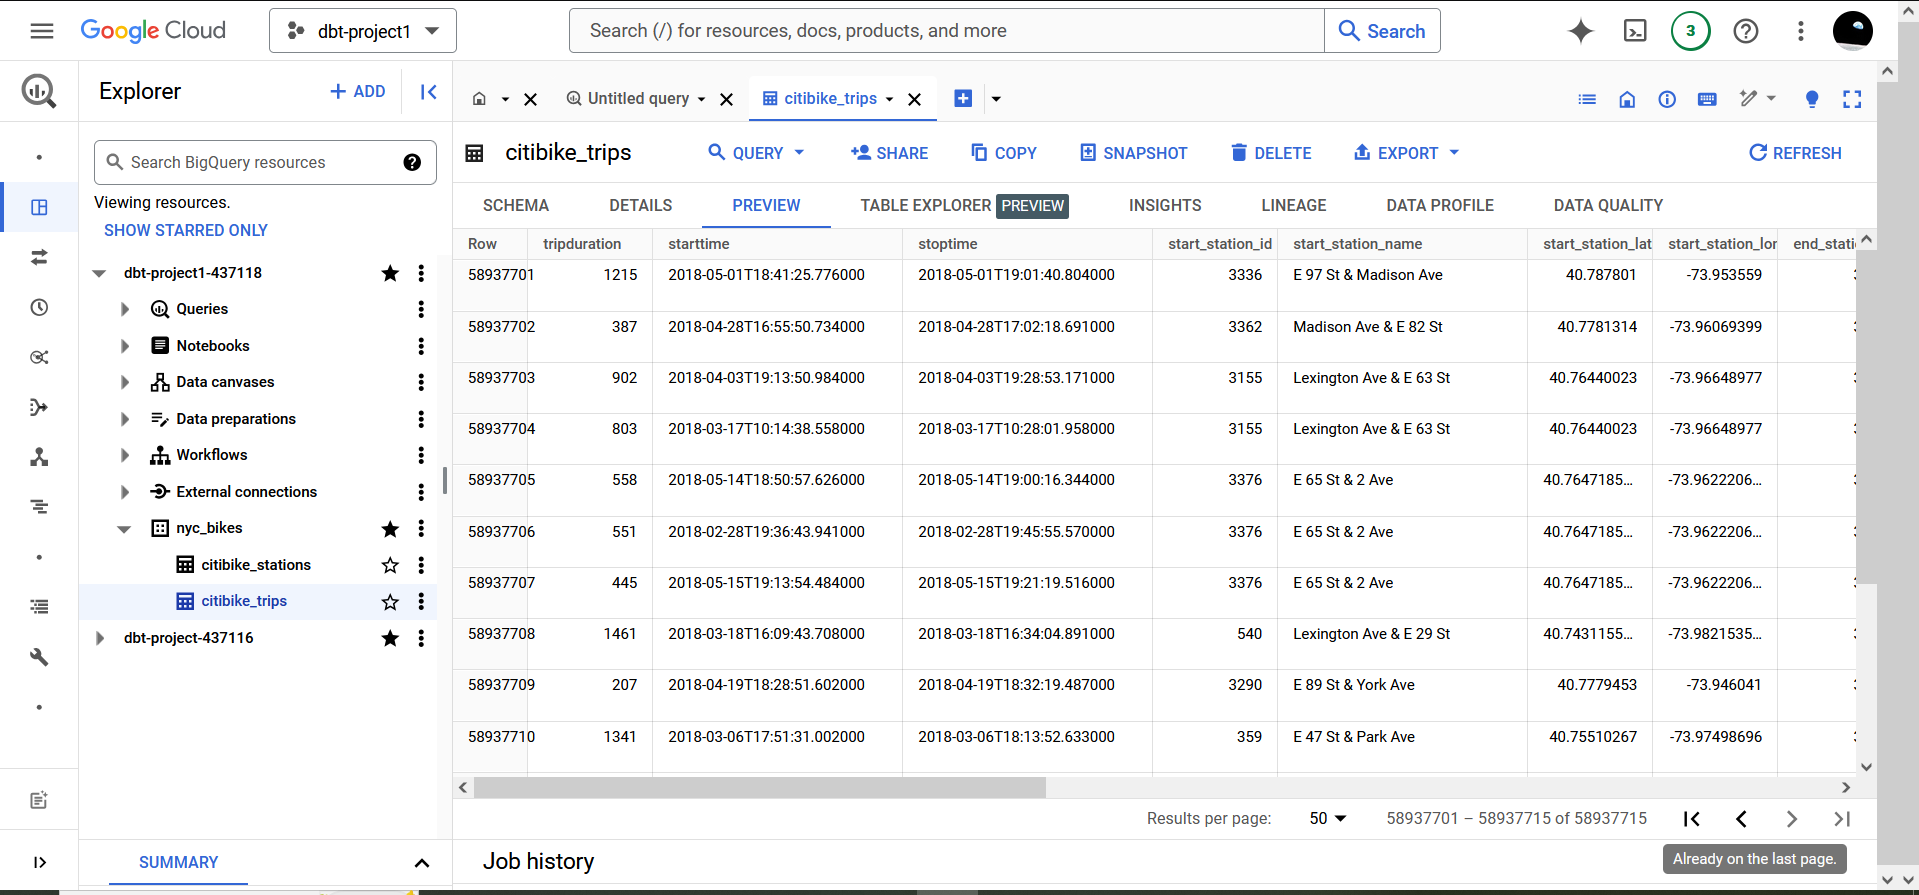Open the help question mark icon
Screen dimensions: 1919x895
[x=1746, y=31]
